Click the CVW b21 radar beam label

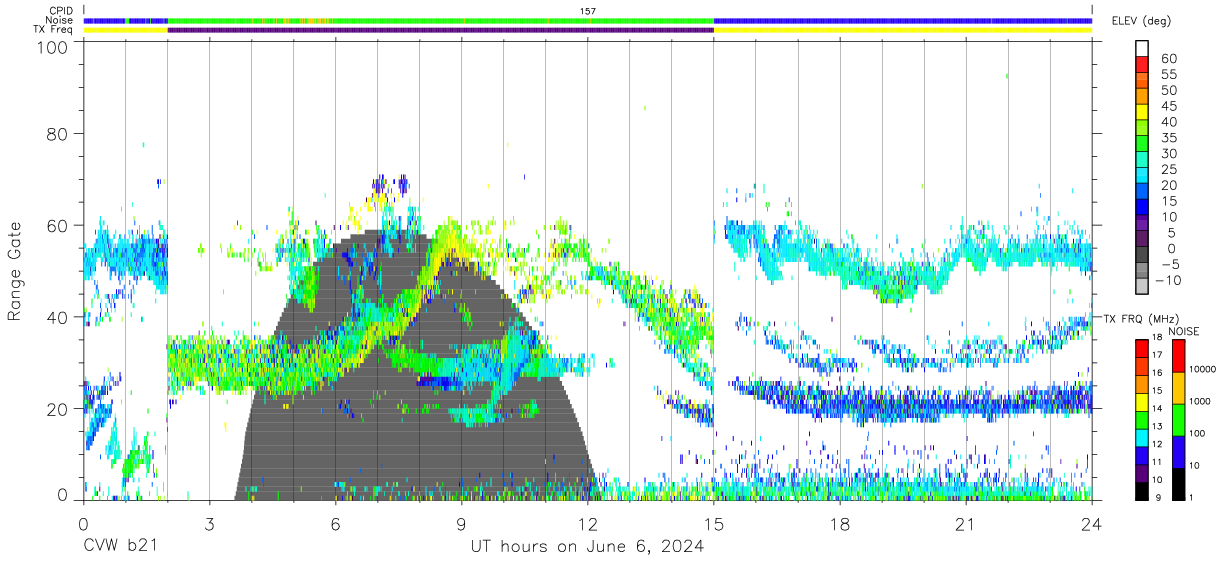[x=119, y=546]
